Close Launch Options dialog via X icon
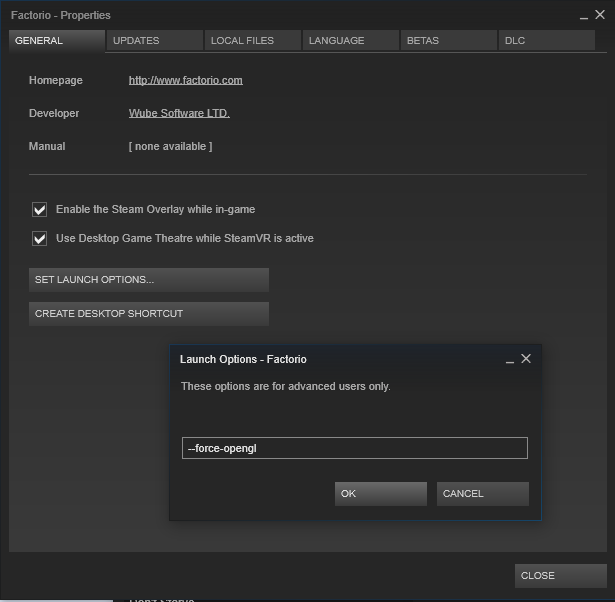 (526, 359)
